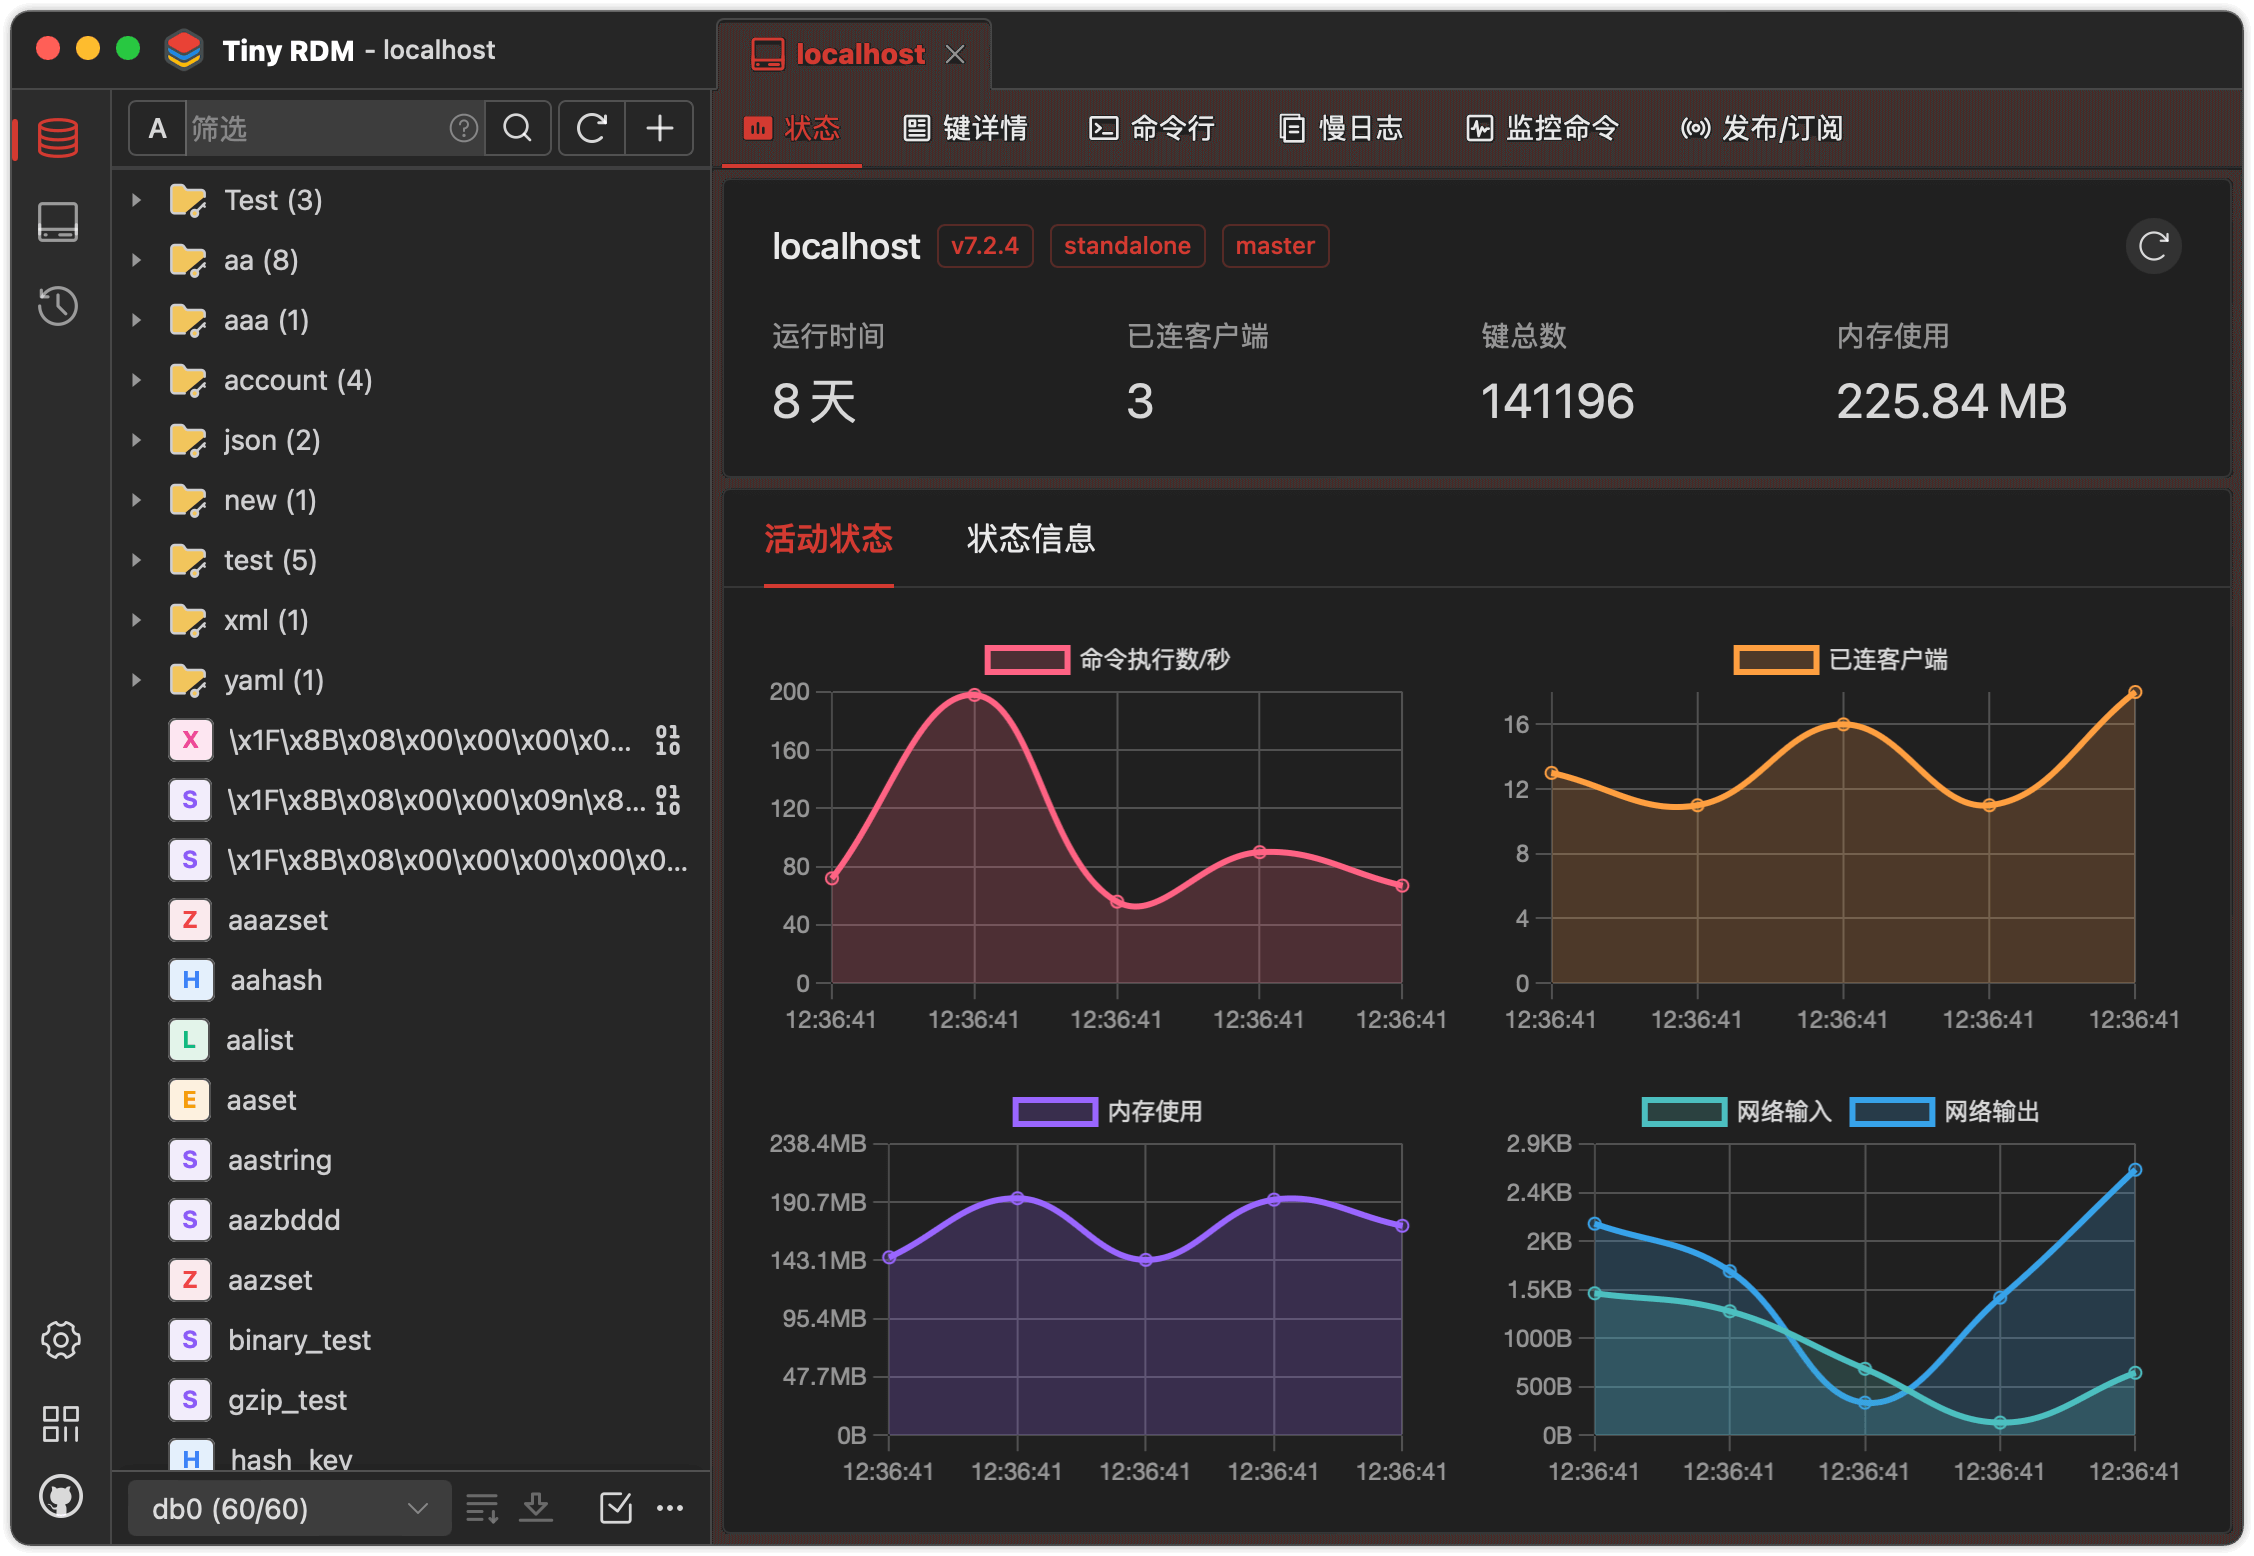2254x1556 pixels.
Task: Open the db0 (60/60) database dropdown
Action: click(290, 1508)
